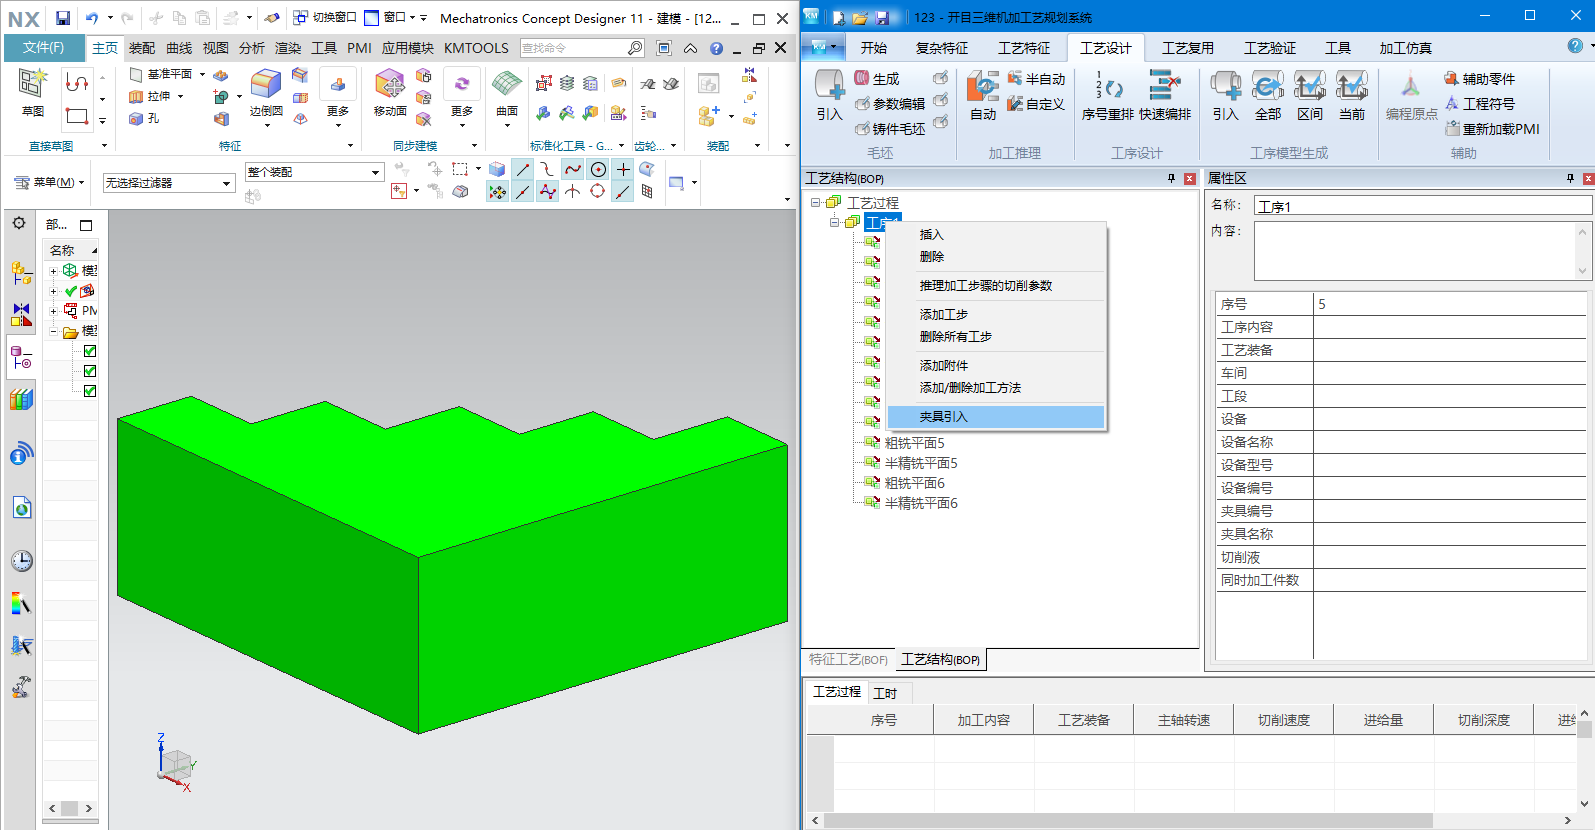This screenshot has height=830, width=1595.
Task: Click the 序号重排 renumber icon
Action: [x=1108, y=94]
